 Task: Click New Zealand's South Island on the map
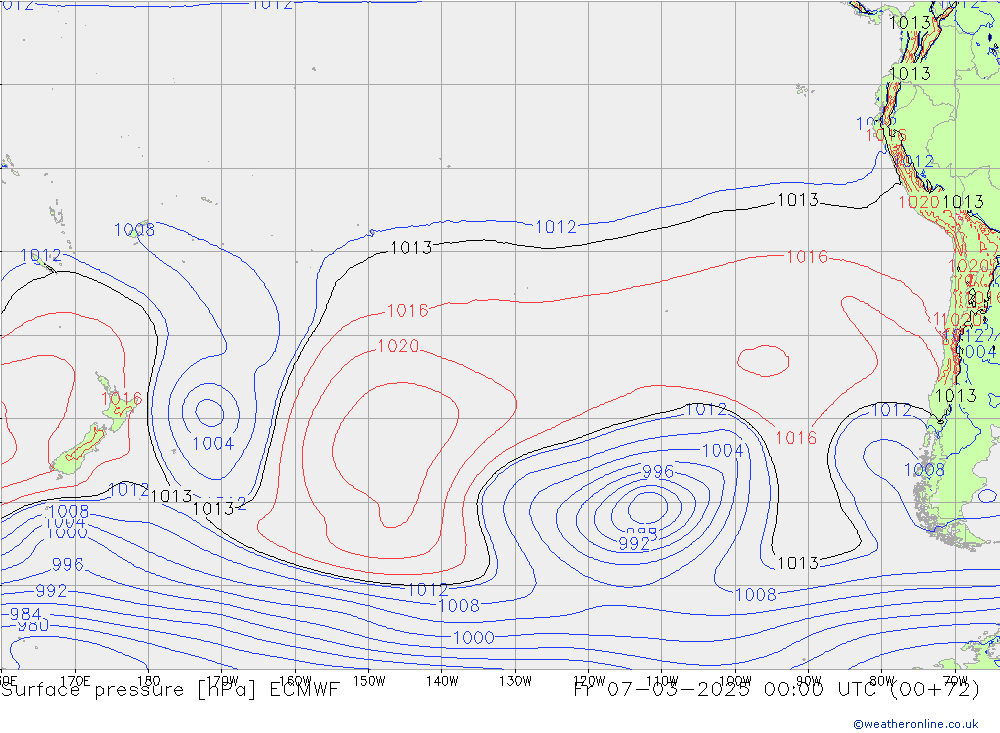click(80, 451)
